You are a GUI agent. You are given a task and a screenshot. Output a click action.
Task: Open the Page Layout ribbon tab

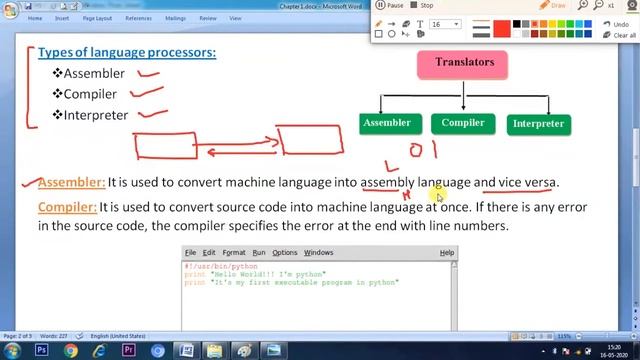click(x=97, y=18)
